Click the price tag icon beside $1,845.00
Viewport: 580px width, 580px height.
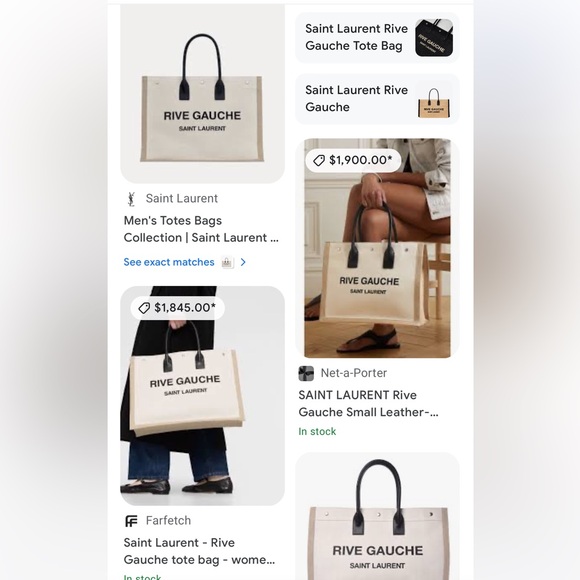click(144, 308)
